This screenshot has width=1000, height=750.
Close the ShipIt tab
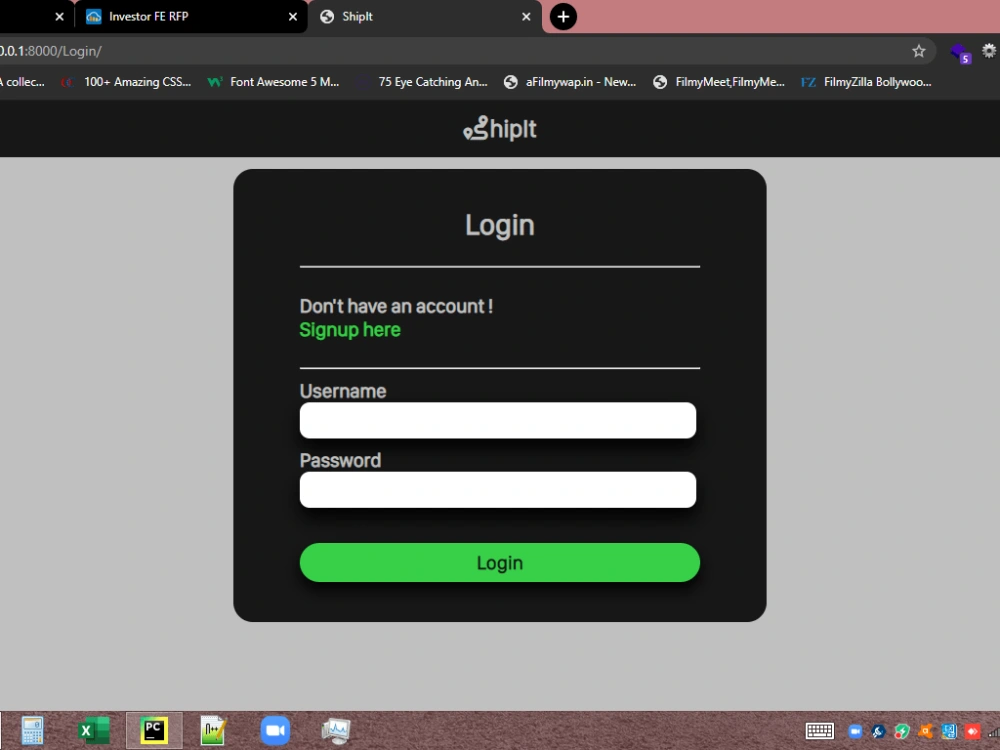coord(526,17)
